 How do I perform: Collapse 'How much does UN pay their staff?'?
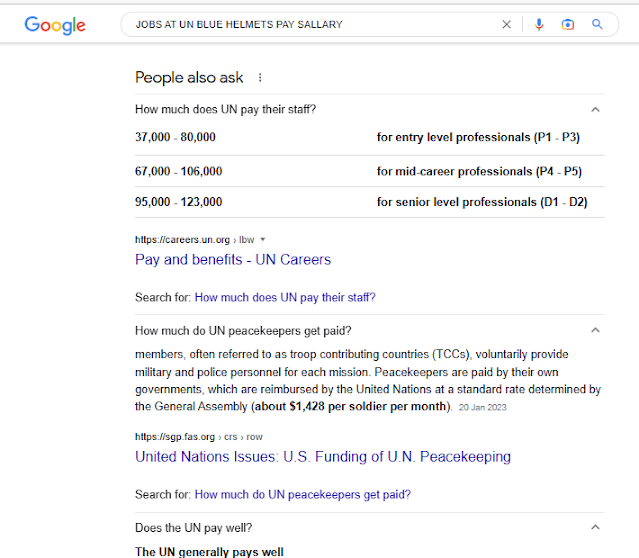pyautogui.click(x=595, y=109)
